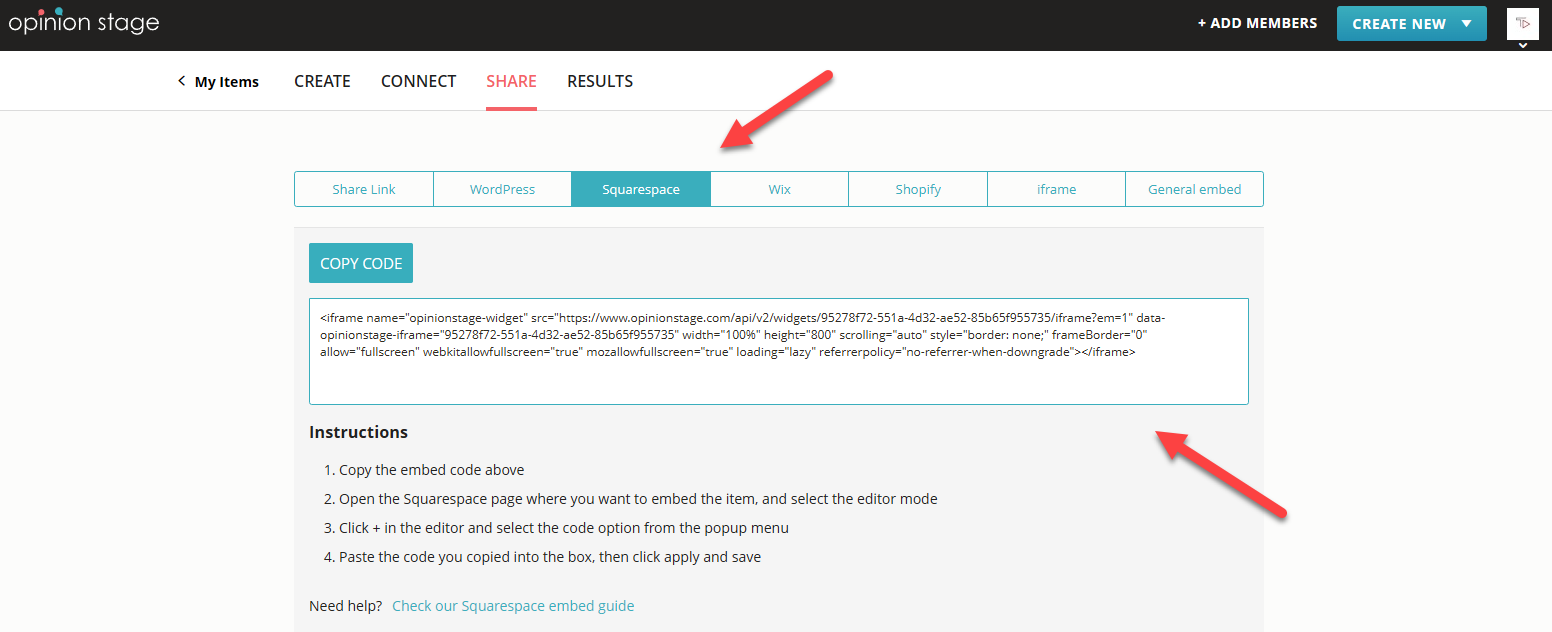Open the CONNECT section

pyautogui.click(x=418, y=81)
